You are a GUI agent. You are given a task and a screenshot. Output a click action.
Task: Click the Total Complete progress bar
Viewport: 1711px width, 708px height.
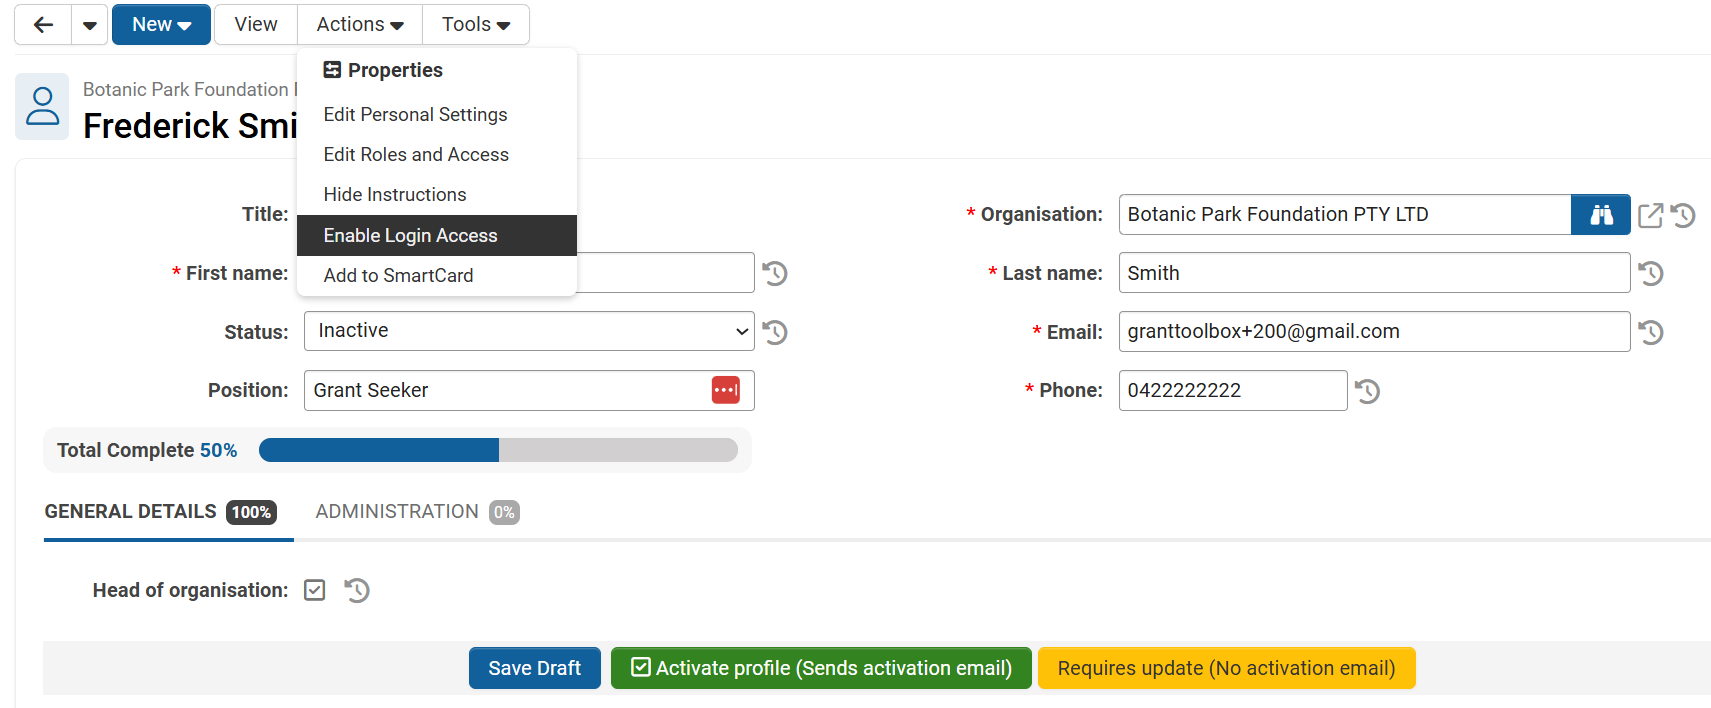498,450
